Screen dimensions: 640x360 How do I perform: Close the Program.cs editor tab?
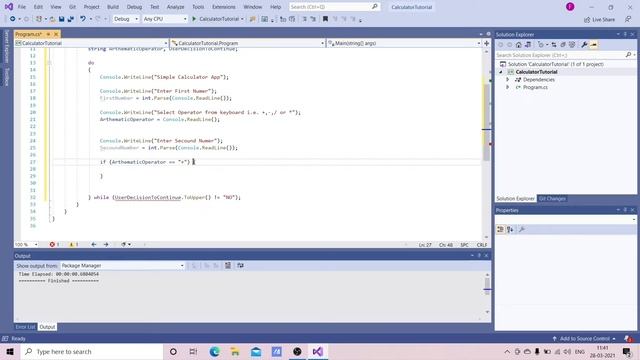click(x=56, y=34)
